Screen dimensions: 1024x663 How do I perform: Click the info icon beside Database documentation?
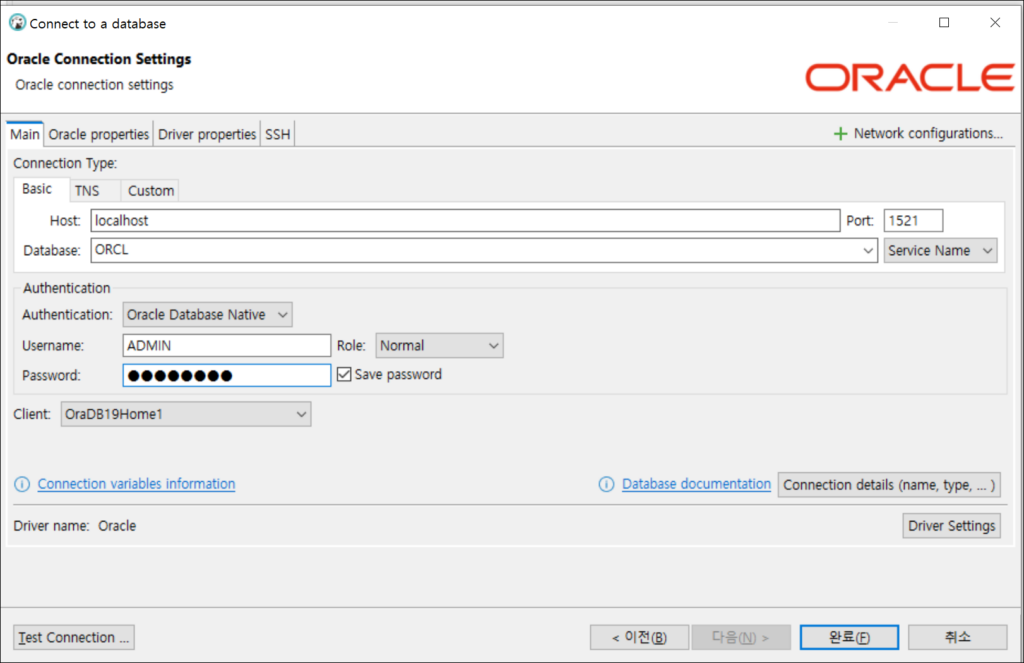(606, 484)
